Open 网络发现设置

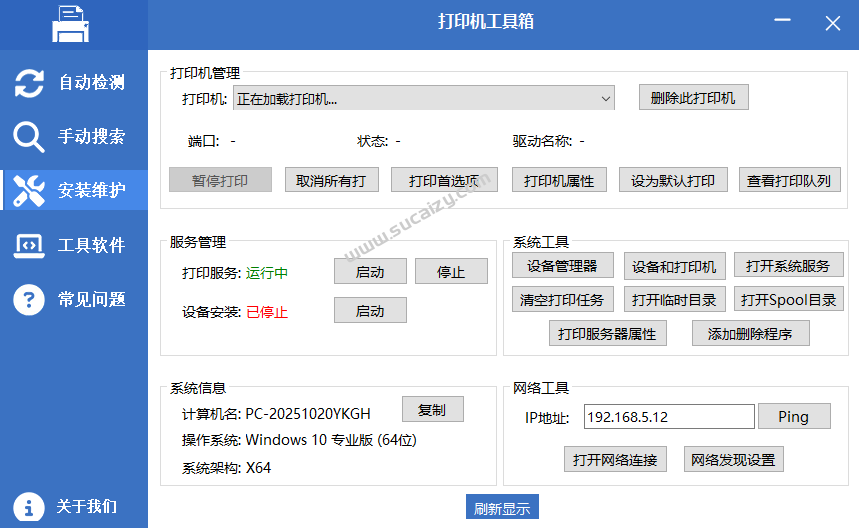pyautogui.click(x=734, y=459)
